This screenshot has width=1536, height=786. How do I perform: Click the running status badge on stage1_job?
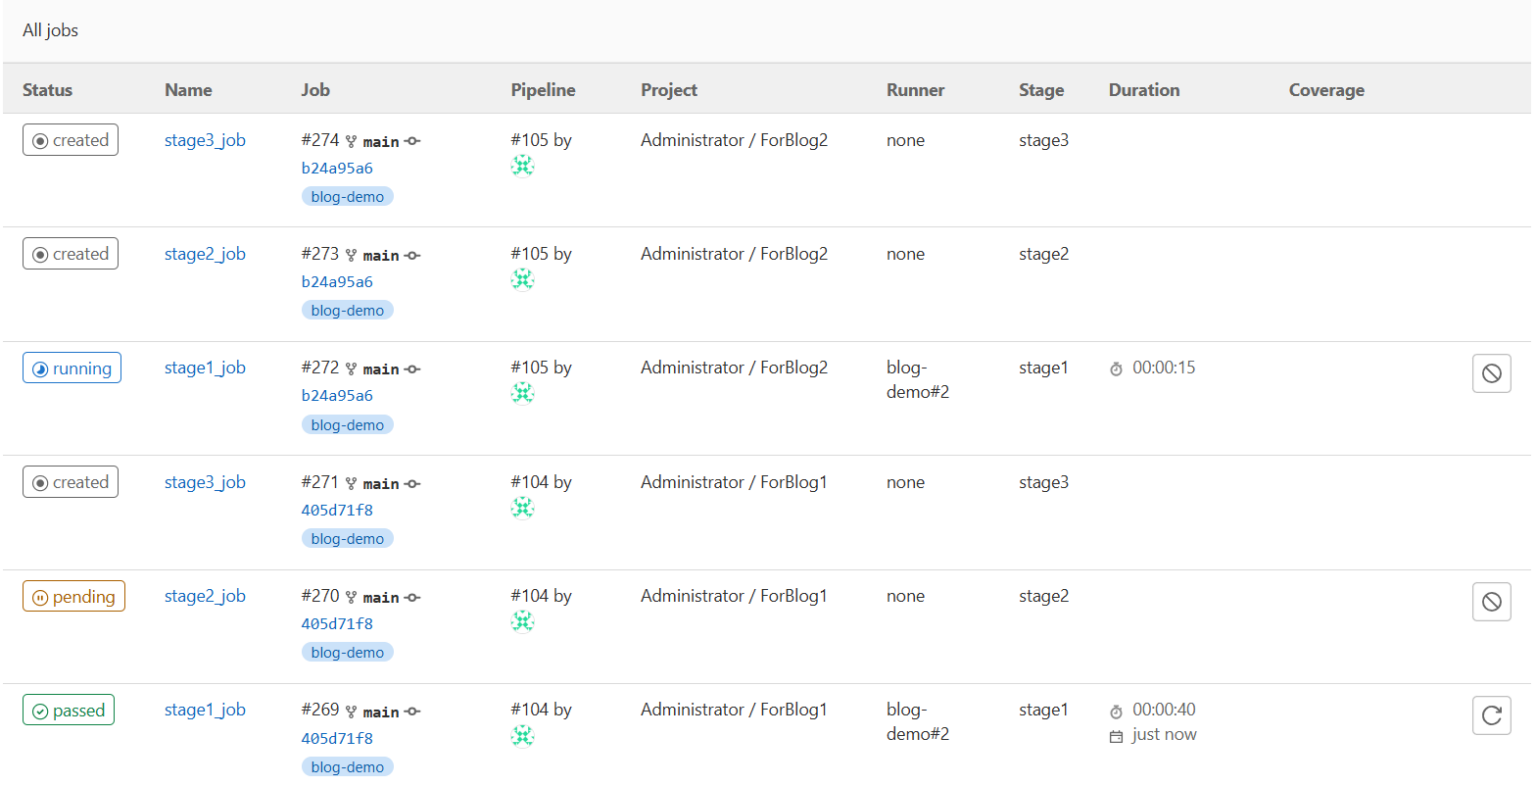(71, 367)
